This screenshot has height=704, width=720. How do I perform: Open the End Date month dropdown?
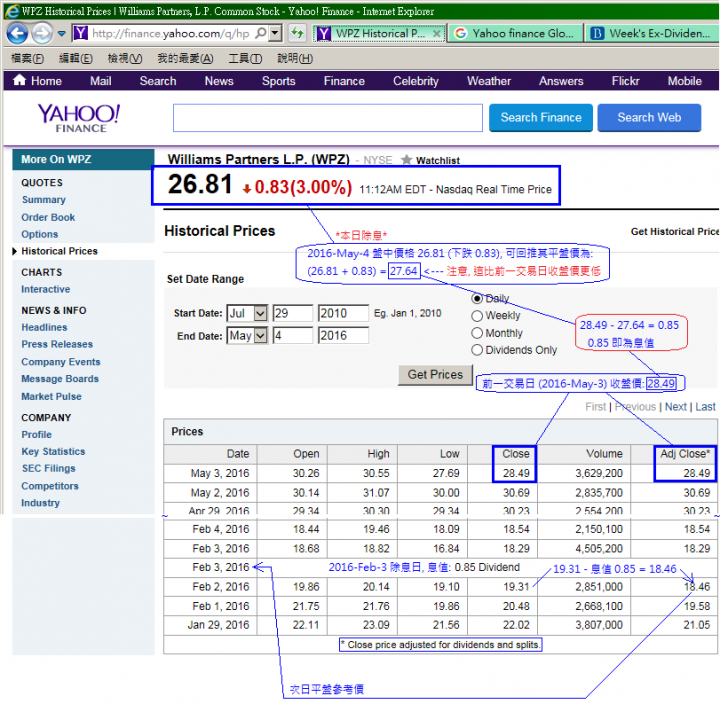[x=247, y=336]
